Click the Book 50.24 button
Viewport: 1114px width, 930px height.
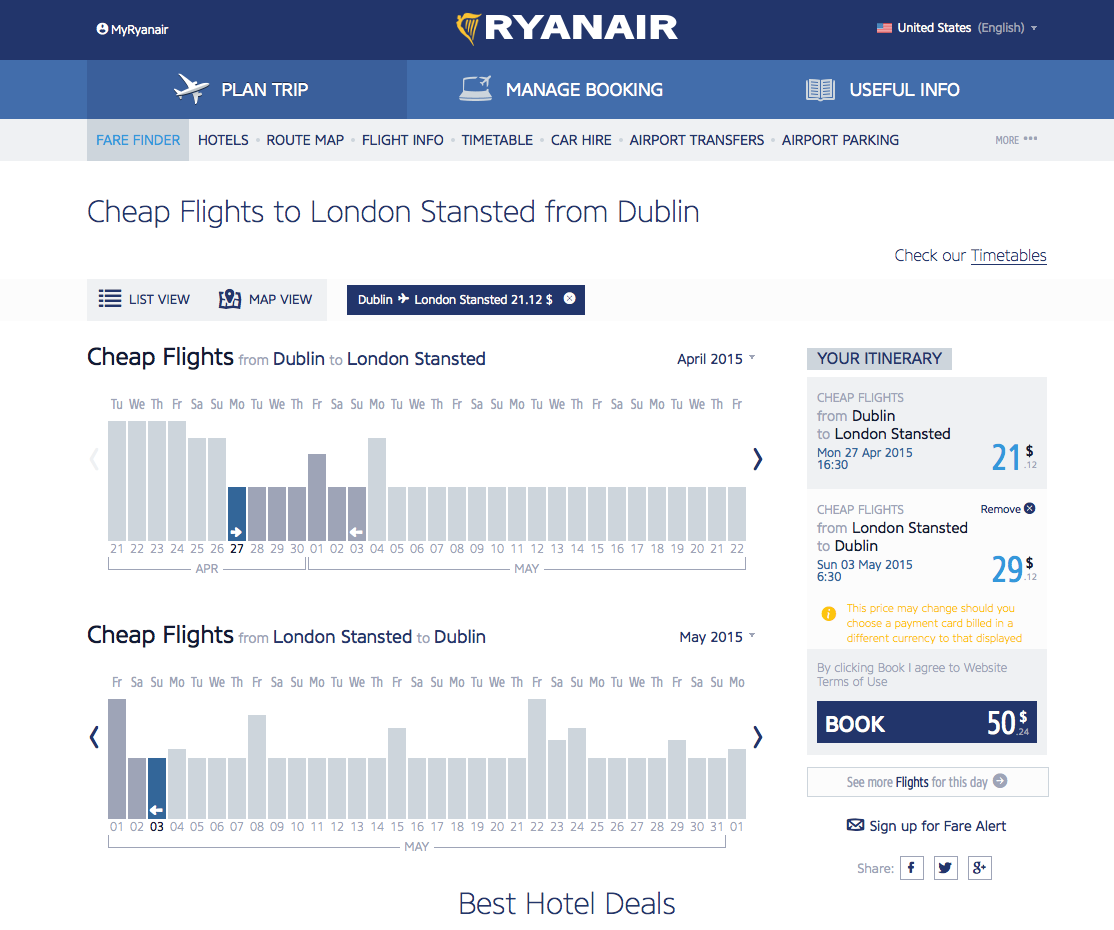coord(926,723)
